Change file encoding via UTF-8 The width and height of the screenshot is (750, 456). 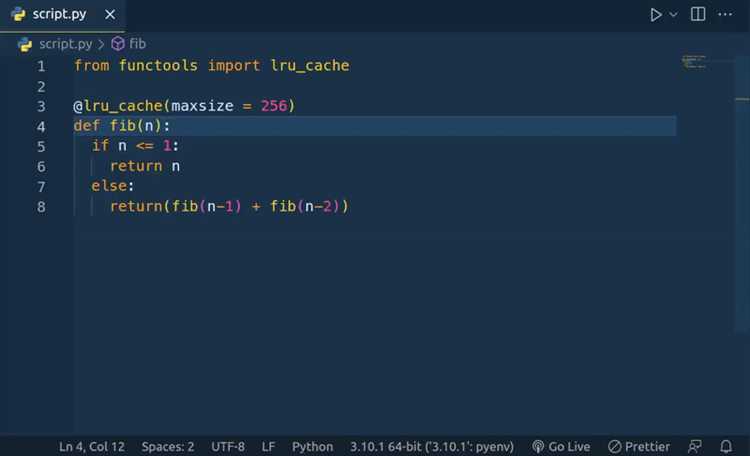[x=228, y=446]
